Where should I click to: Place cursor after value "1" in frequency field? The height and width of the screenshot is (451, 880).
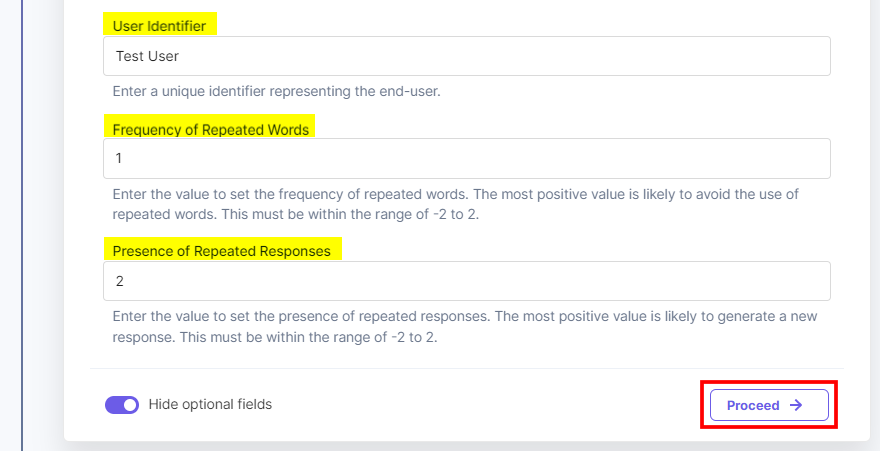click(124, 158)
